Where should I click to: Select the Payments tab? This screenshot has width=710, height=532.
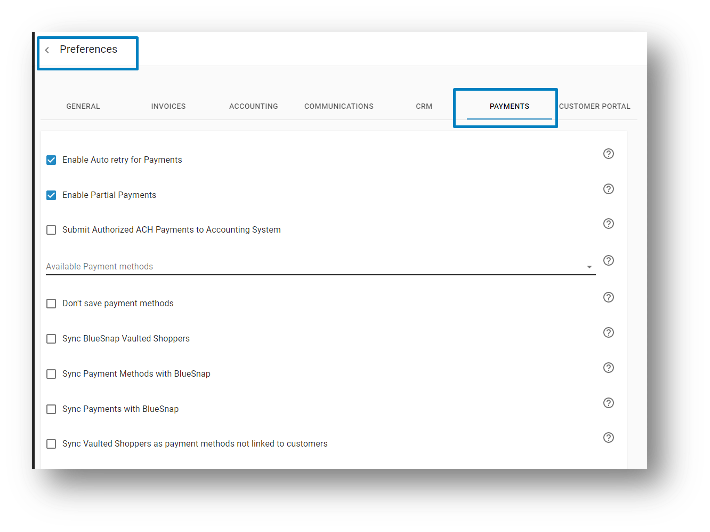tap(509, 106)
